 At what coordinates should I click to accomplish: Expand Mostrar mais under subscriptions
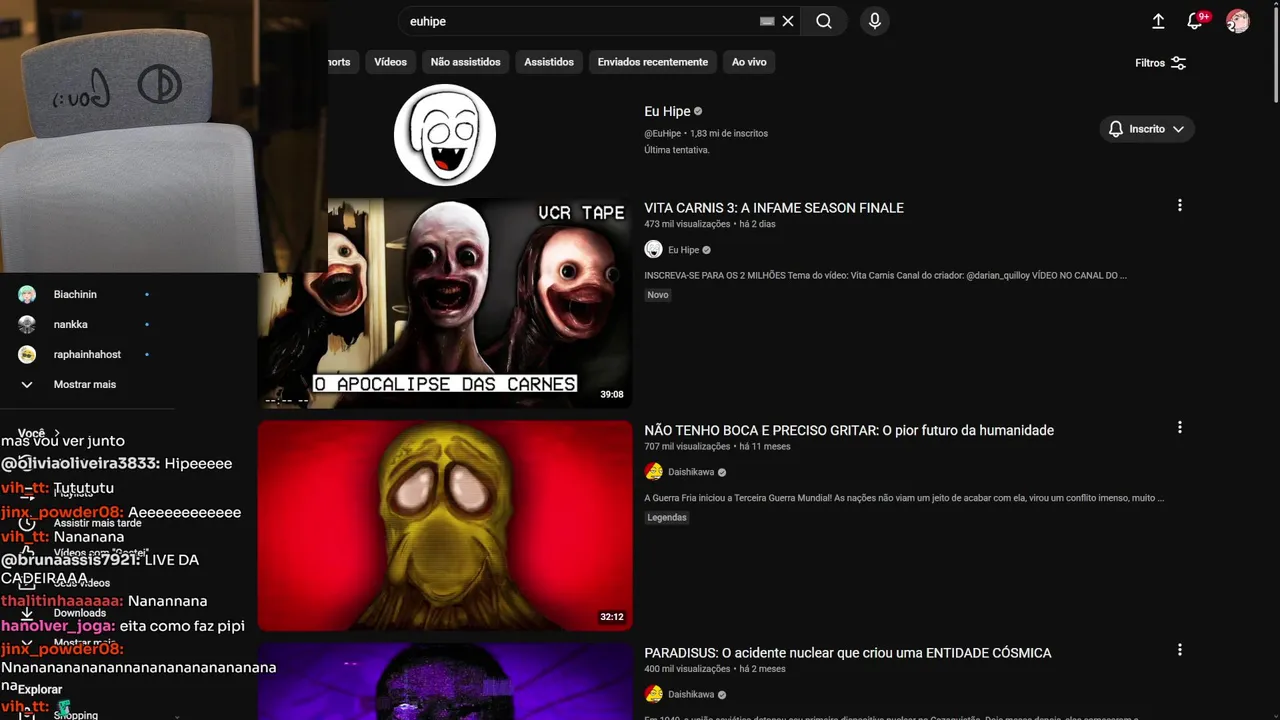87,384
